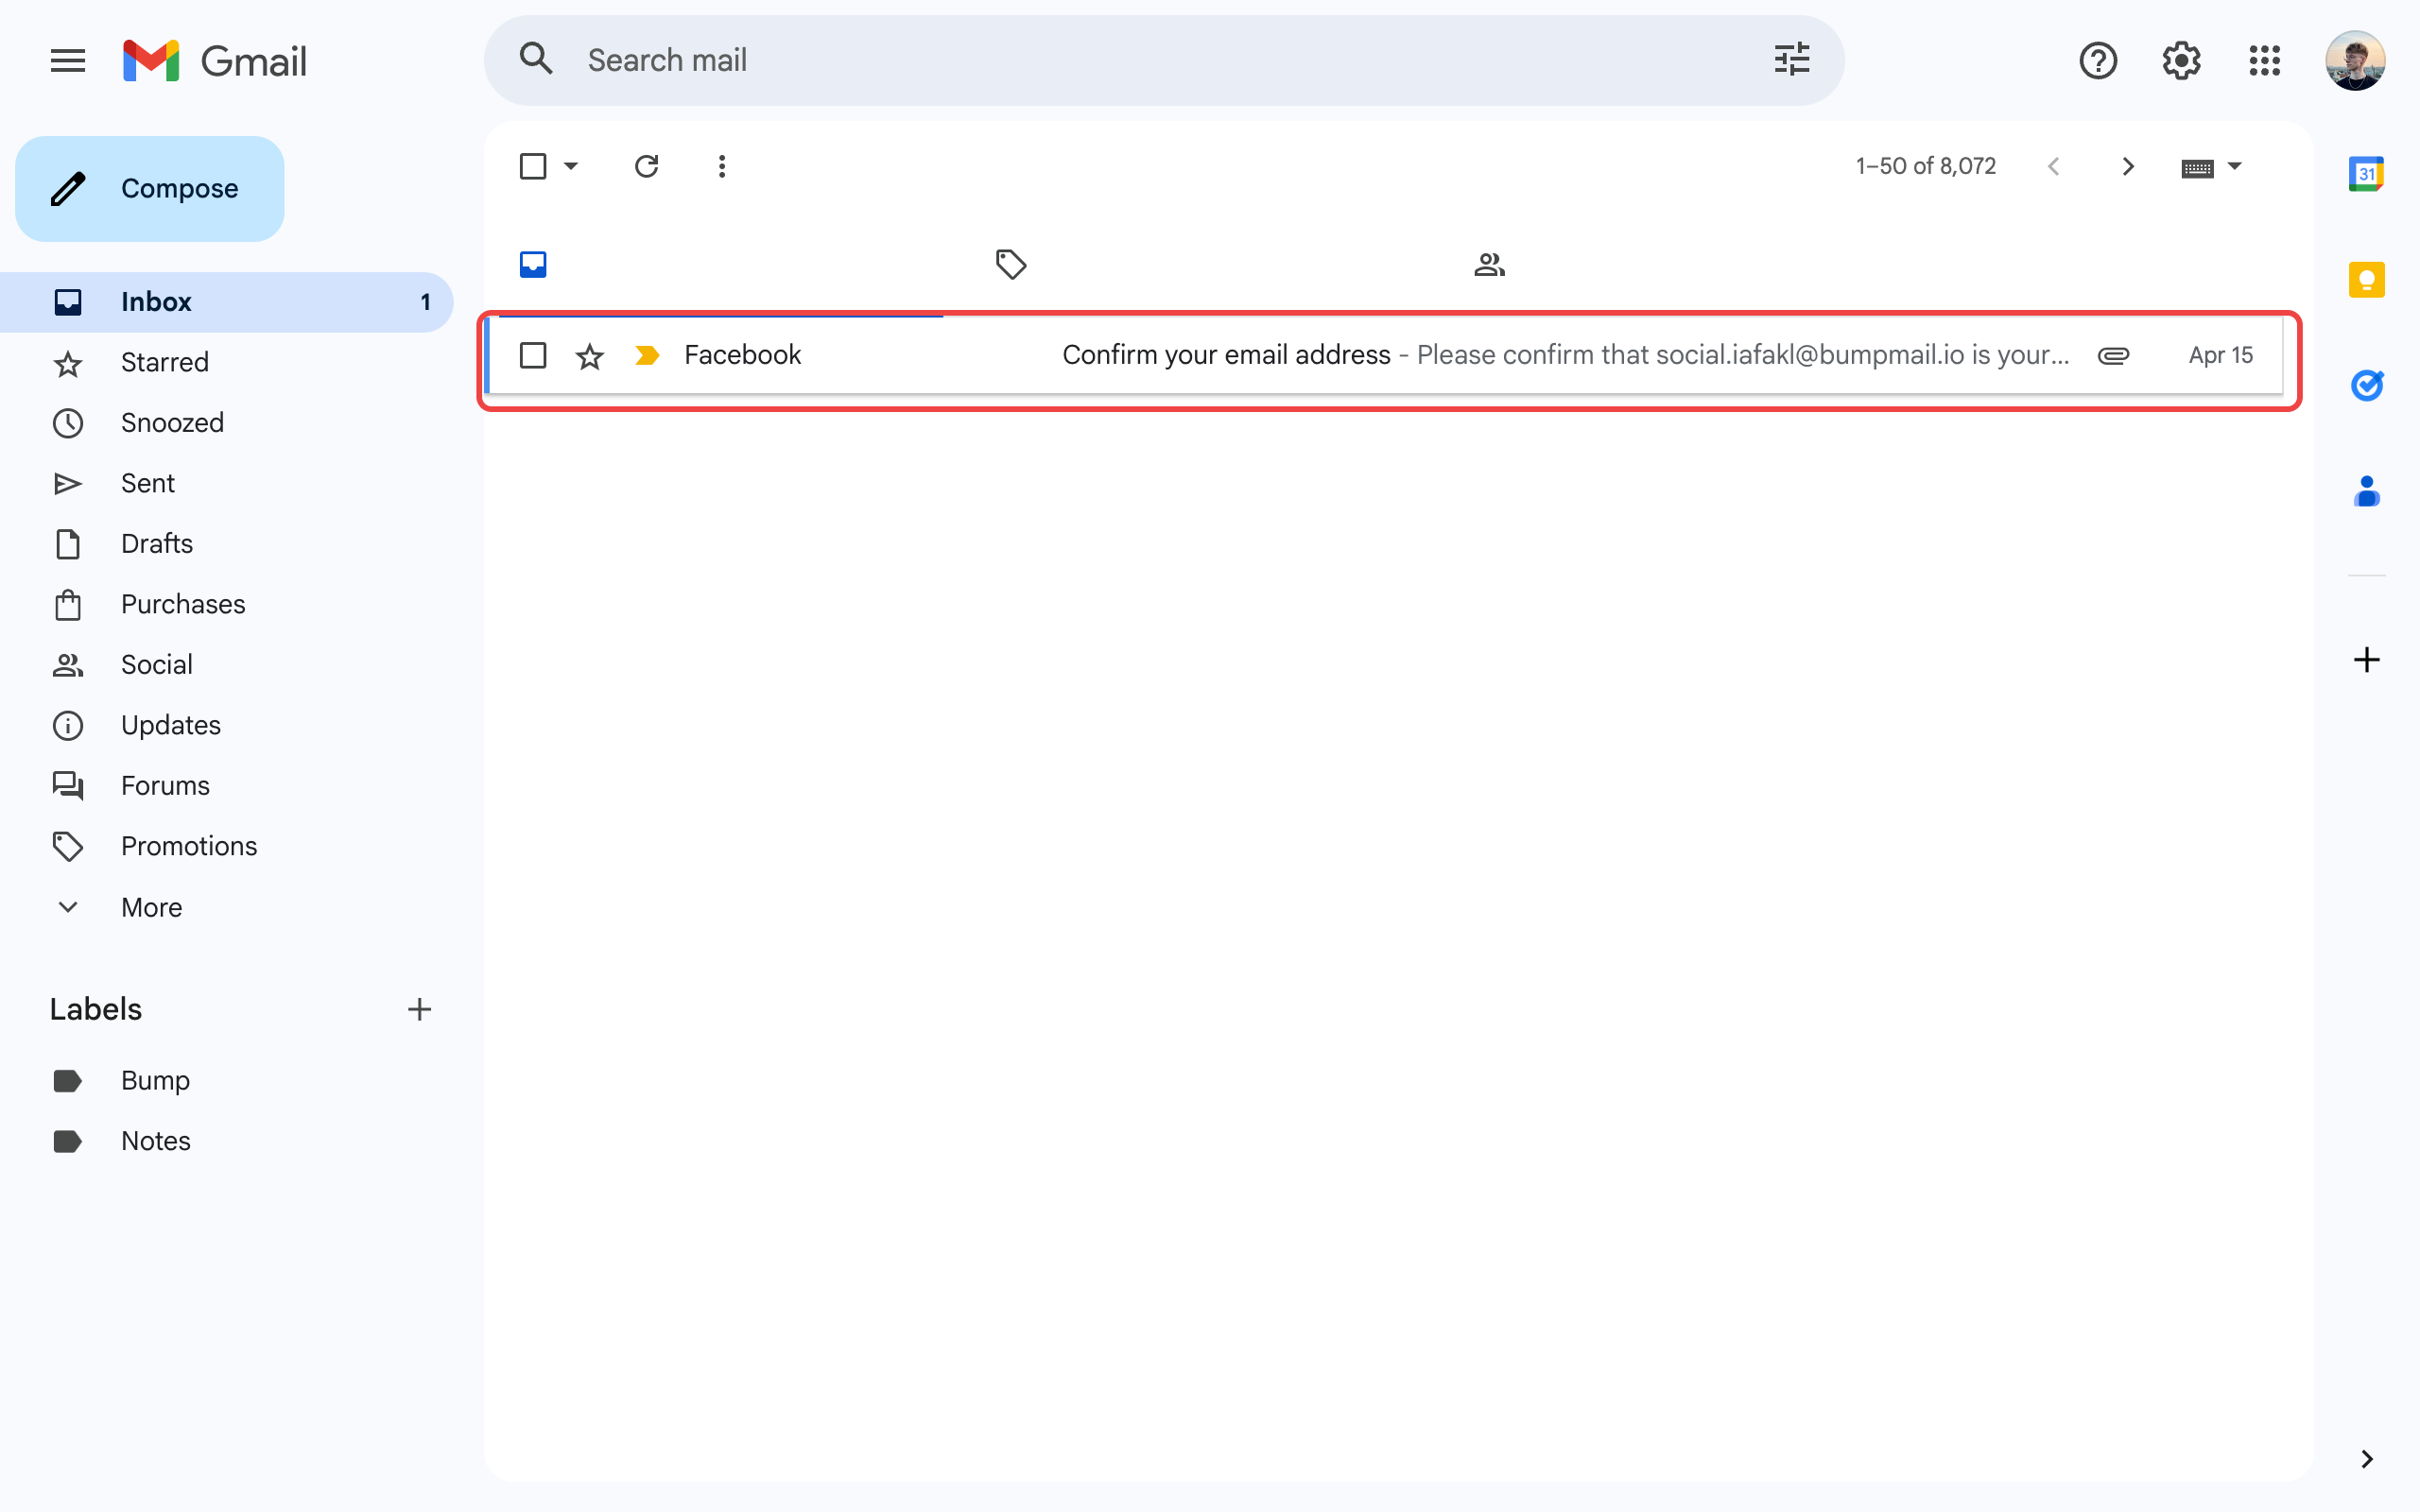Open the Settings gear icon
Viewport: 2420px width, 1512px height.
pos(2181,61)
